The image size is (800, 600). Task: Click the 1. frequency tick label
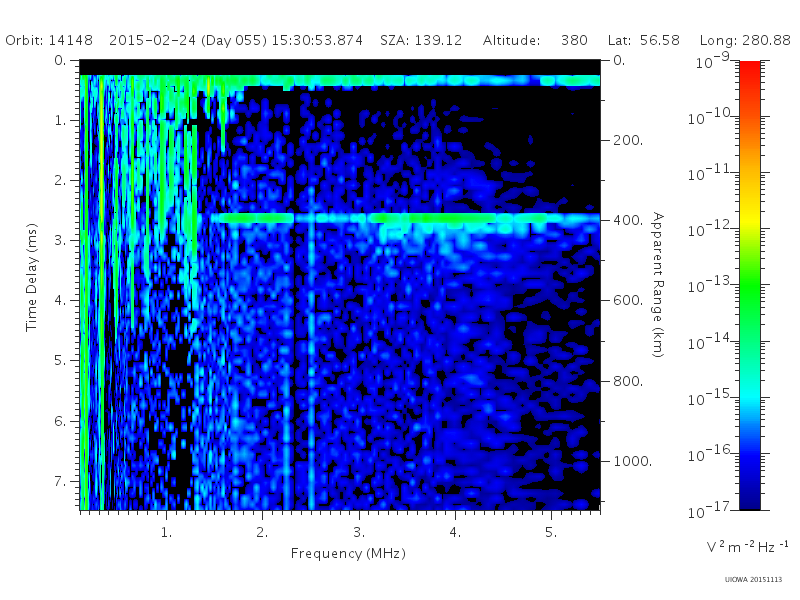(x=166, y=532)
